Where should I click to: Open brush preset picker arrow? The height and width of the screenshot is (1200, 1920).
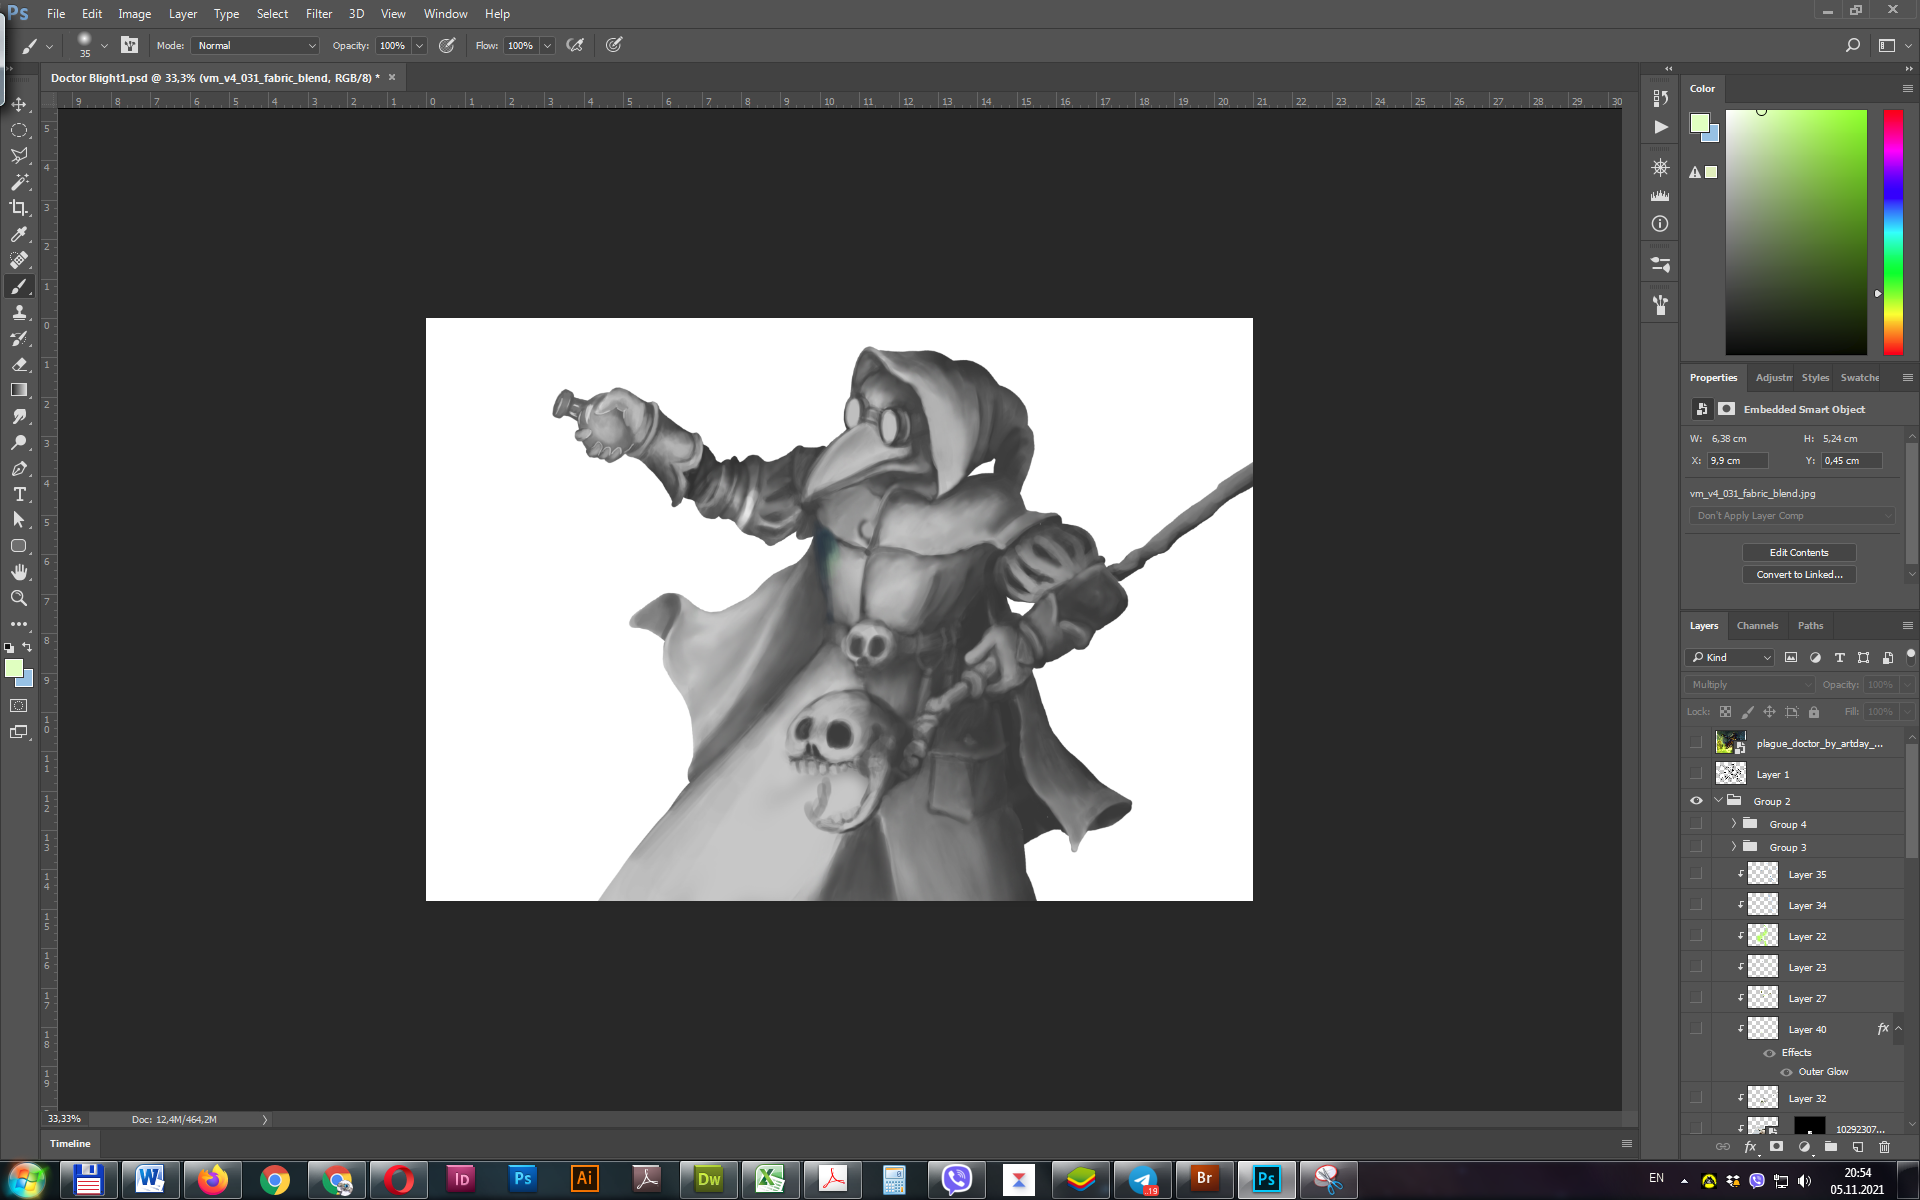tap(104, 45)
